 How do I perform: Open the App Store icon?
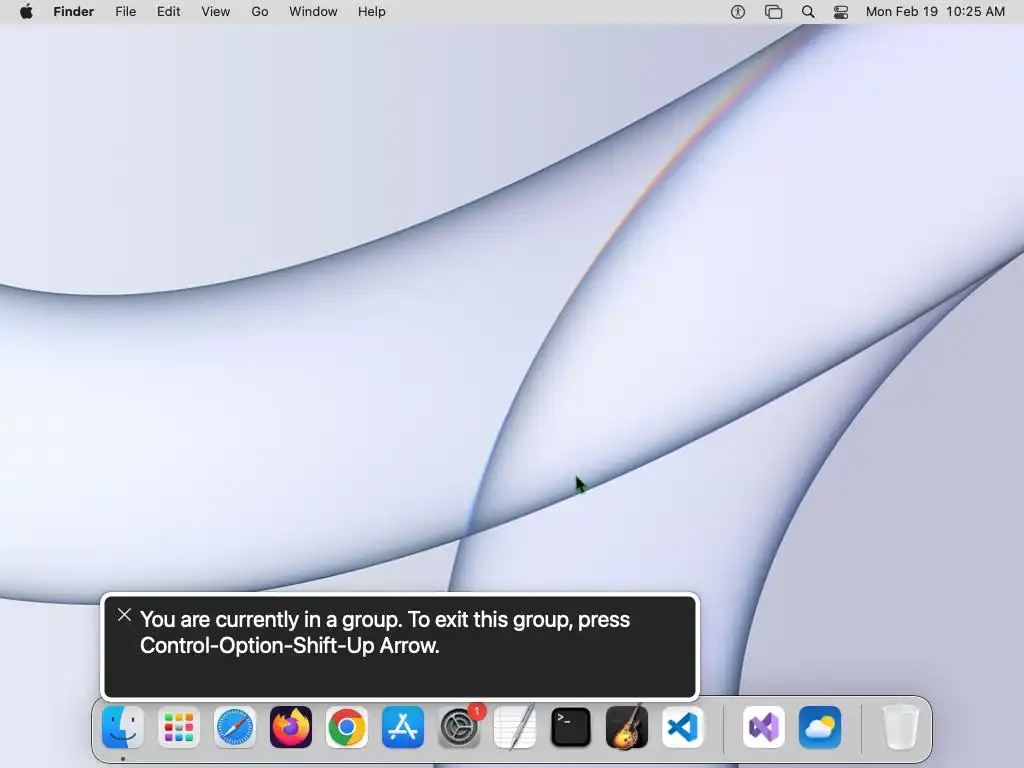click(403, 727)
